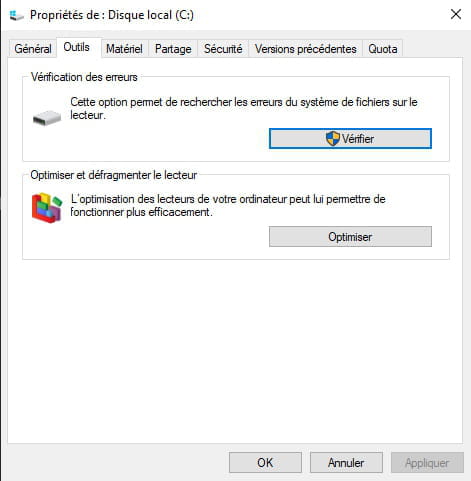Image resolution: width=471 pixels, height=481 pixels.
Task: Launch the Optimiser drive tool
Action: 350,237
